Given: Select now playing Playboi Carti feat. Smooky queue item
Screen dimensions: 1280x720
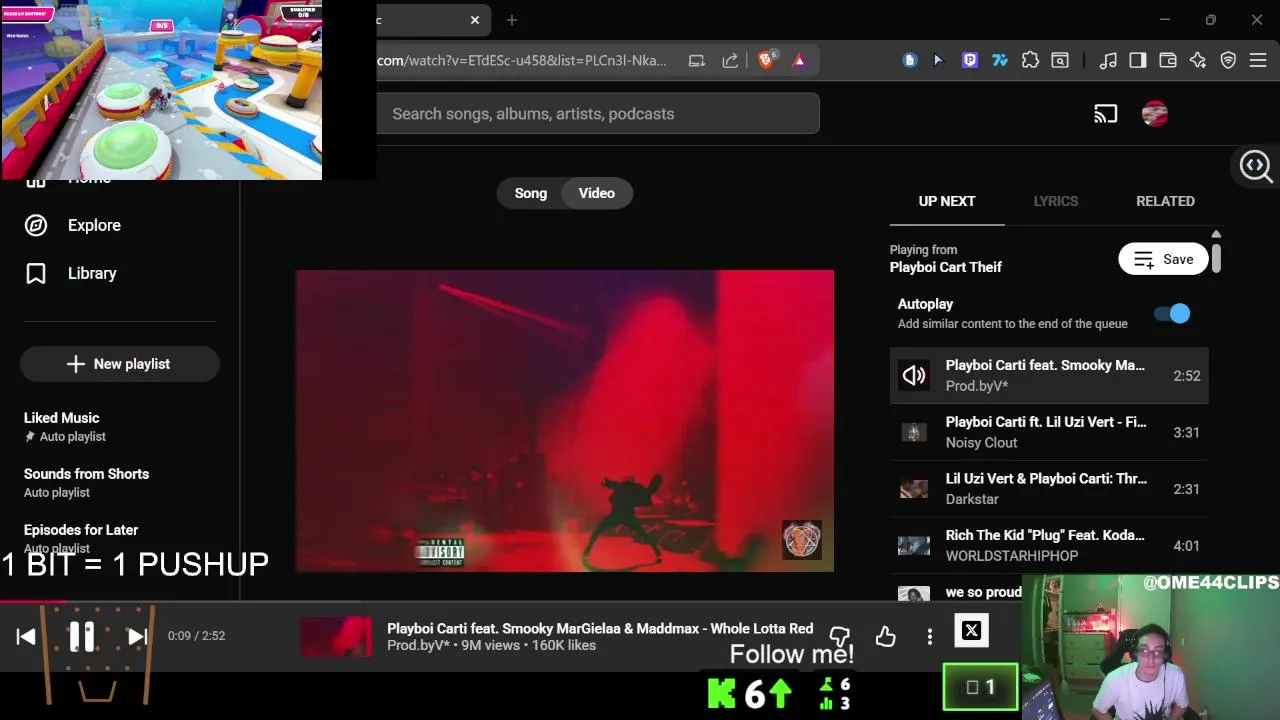Looking at the screenshot, I should pos(1049,375).
